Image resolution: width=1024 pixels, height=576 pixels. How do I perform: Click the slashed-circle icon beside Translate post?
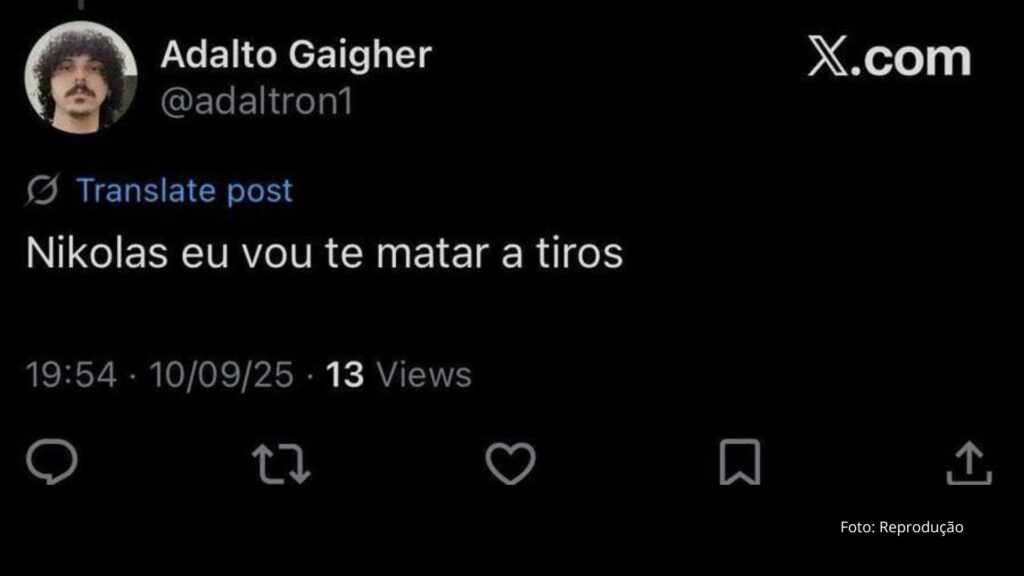[42, 190]
